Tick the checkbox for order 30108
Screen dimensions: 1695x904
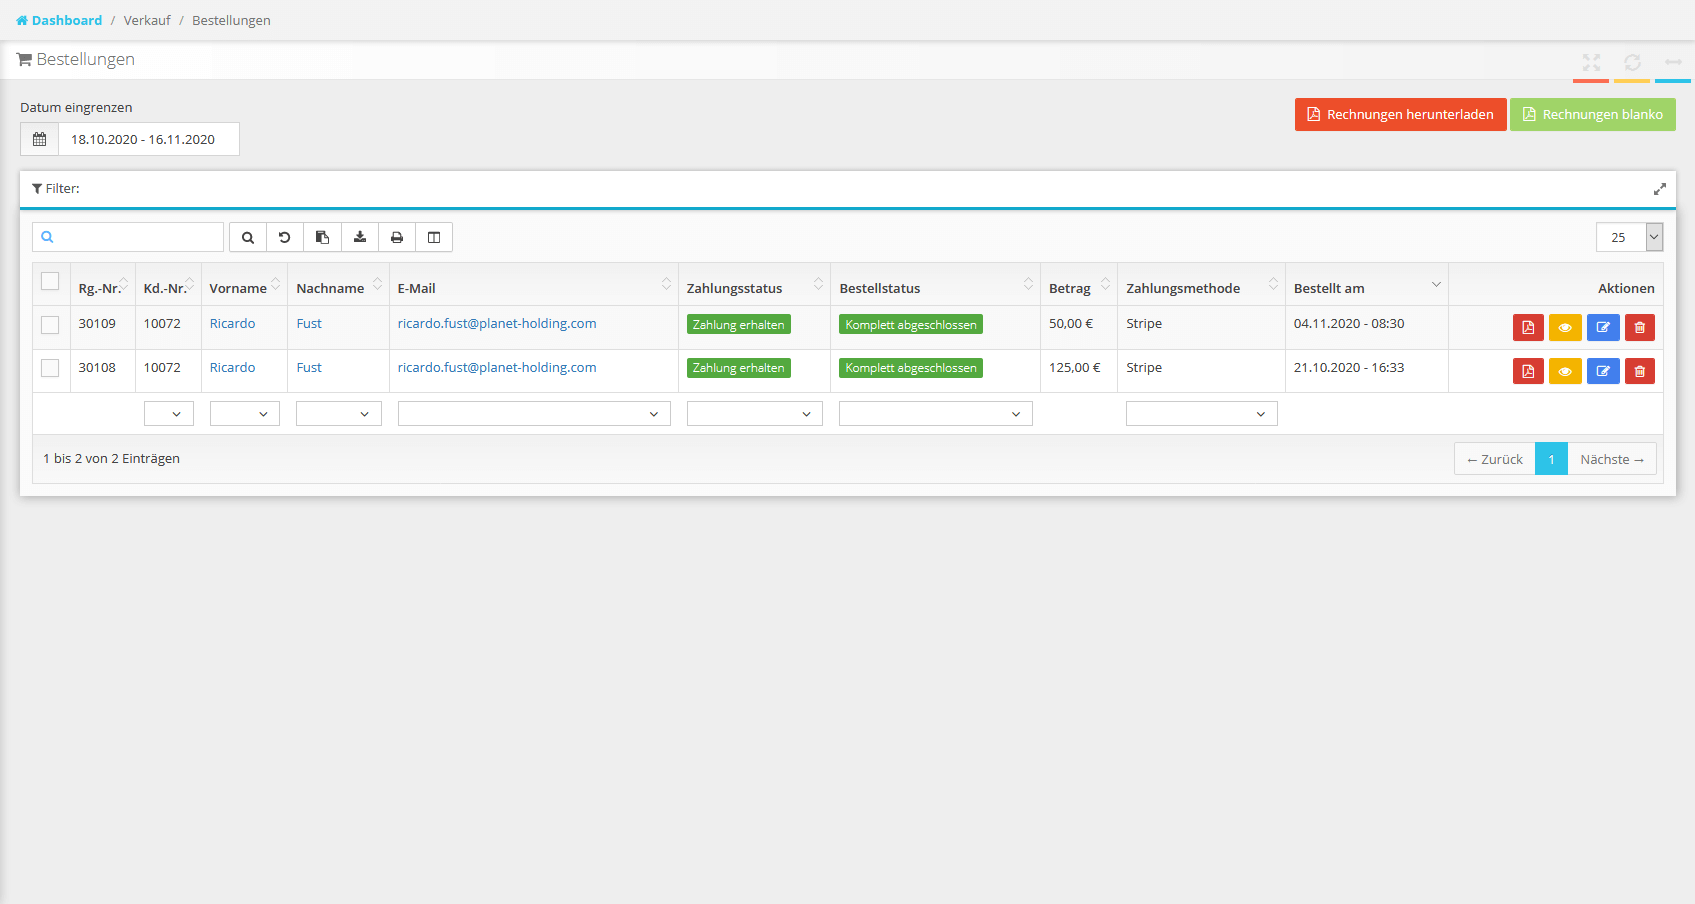tap(50, 368)
